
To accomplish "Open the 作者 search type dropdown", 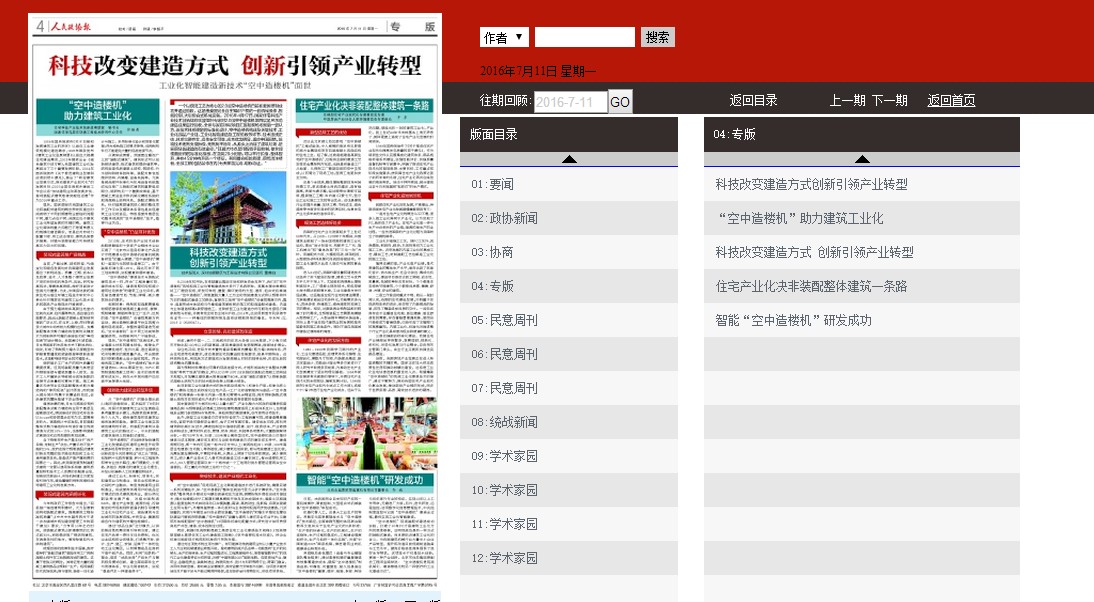I will pyautogui.click(x=504, y=38).
